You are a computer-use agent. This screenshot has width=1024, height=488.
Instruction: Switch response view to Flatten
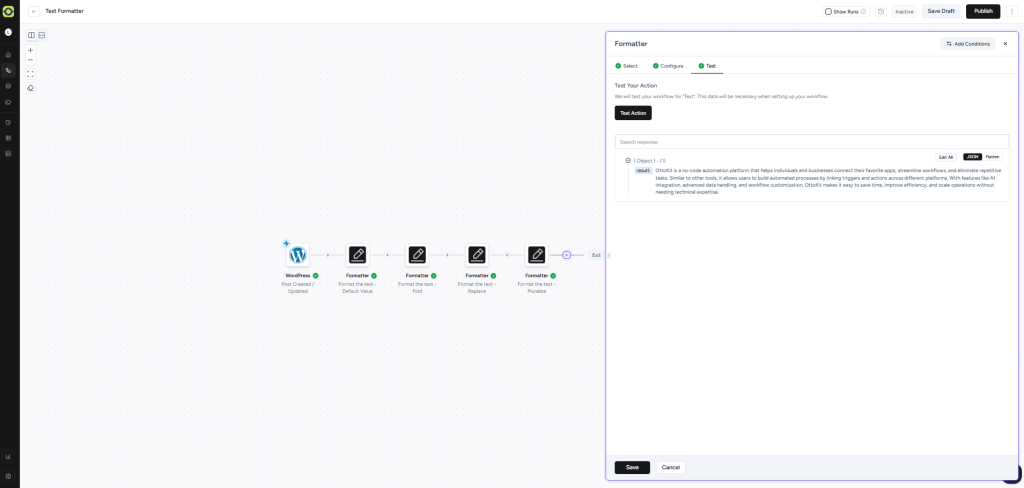pos(992,157)
